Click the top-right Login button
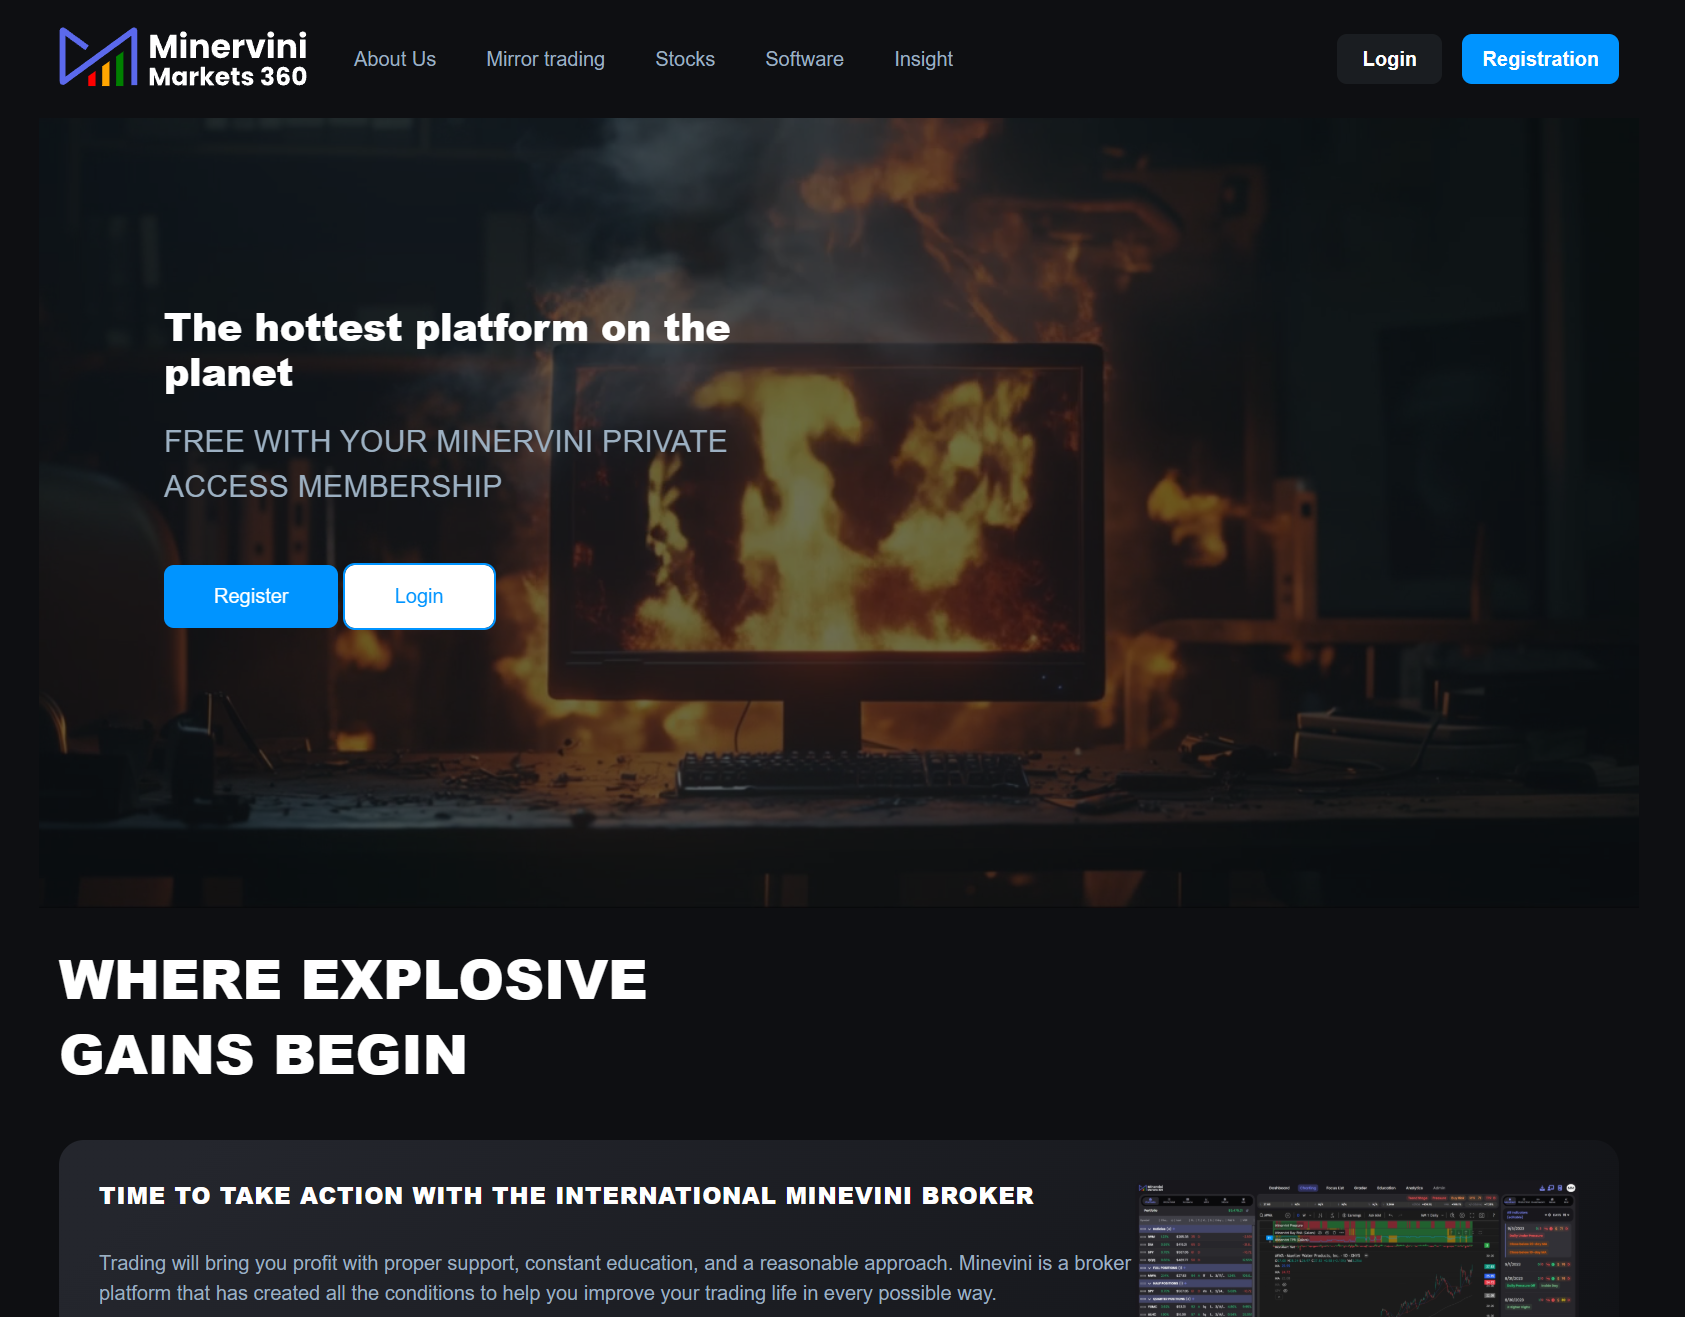Image resolution: width=1685 pixels, height=1317 pixels. tap(1388, 59)
